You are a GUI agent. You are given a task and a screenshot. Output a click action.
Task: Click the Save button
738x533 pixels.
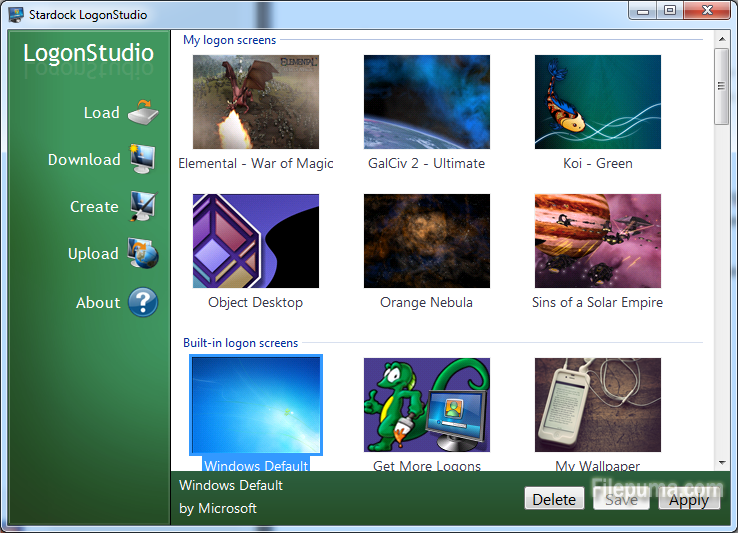click(621, 500)
